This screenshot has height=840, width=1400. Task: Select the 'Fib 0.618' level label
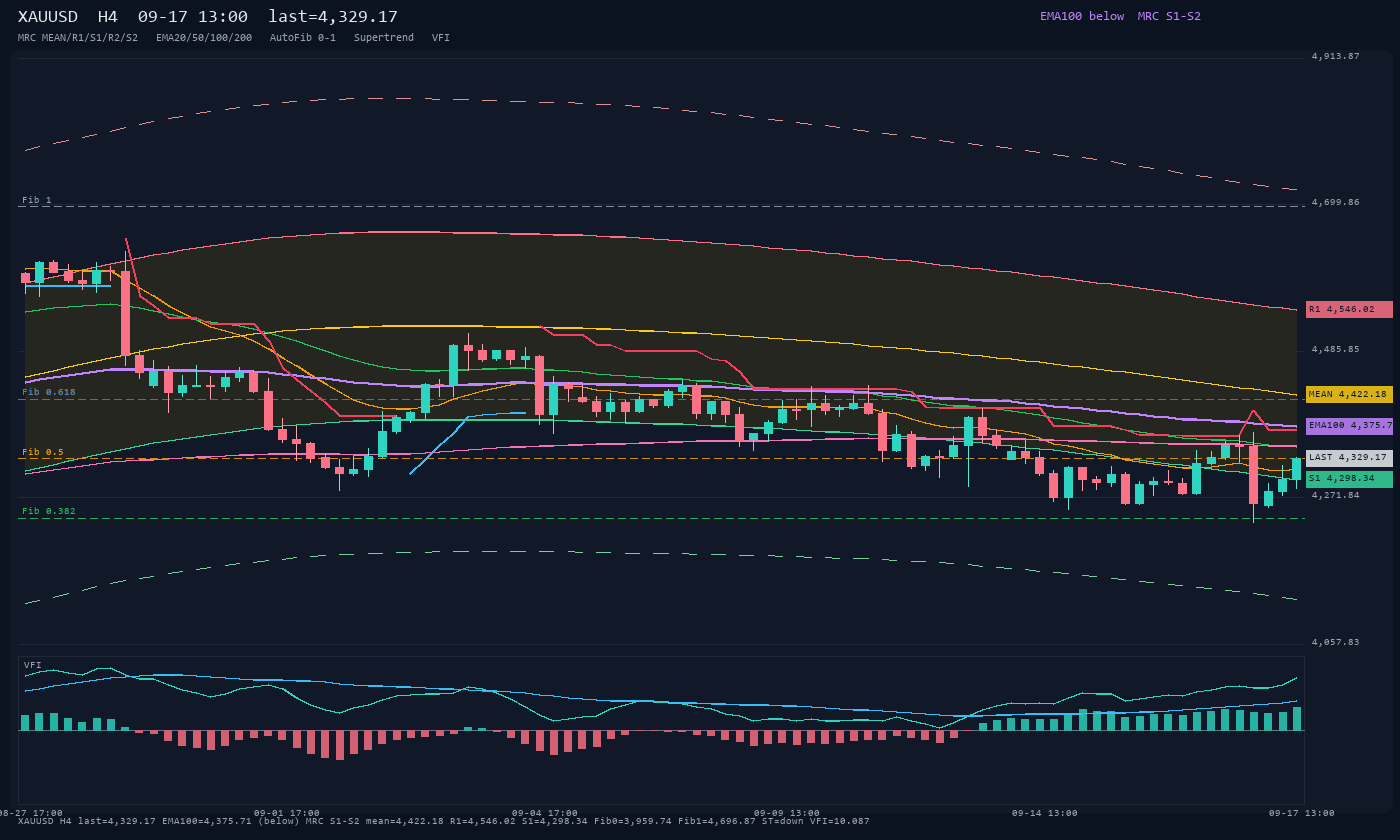(x=49, y=392)
